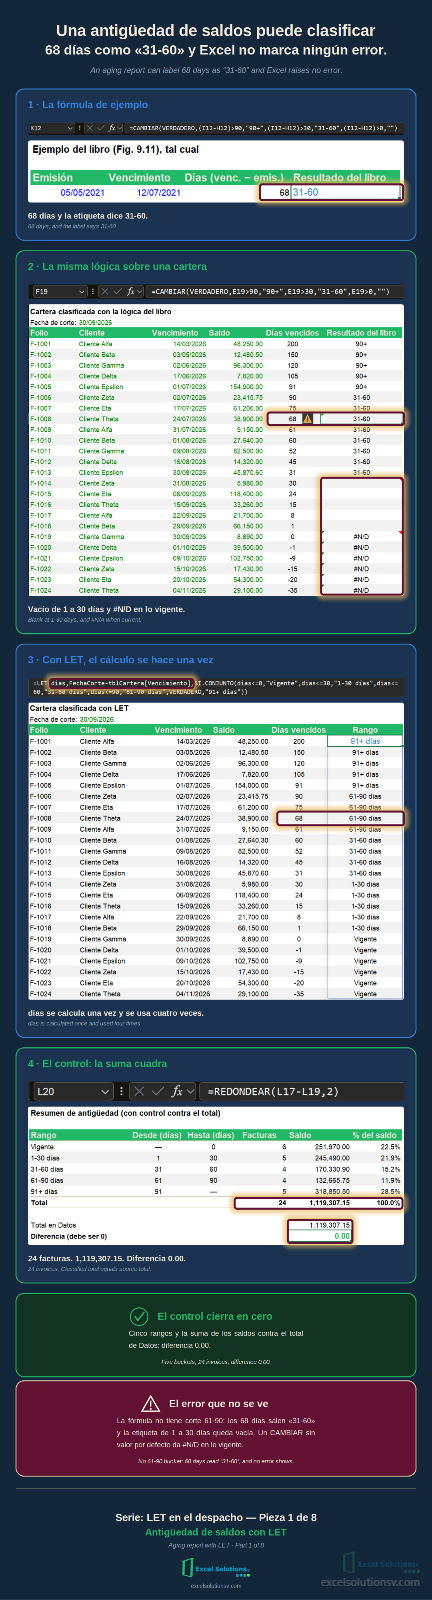Open insert function fx beside K12 formula
The image size is (432, 1600).
point(112,128)
